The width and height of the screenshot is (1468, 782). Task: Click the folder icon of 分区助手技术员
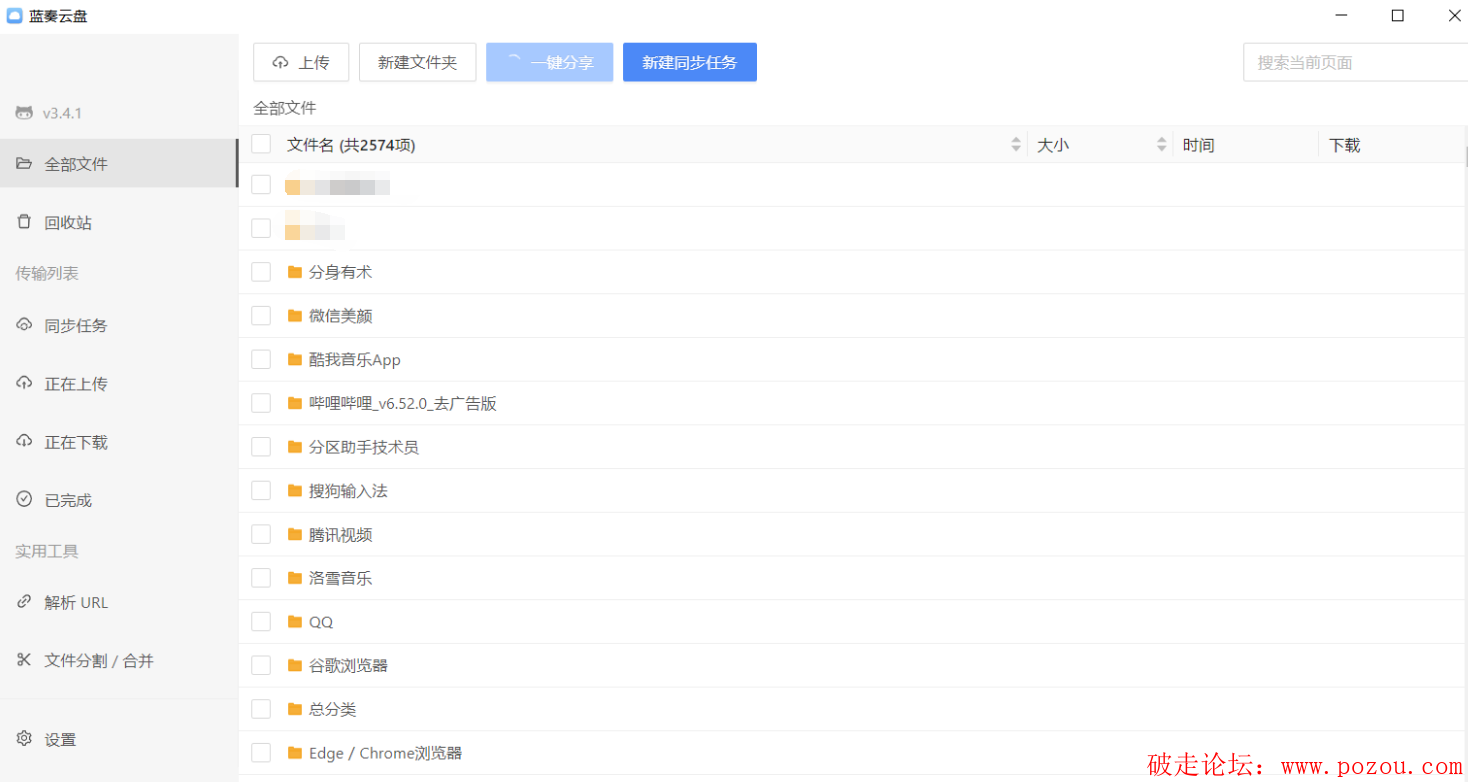pos(295,447)
